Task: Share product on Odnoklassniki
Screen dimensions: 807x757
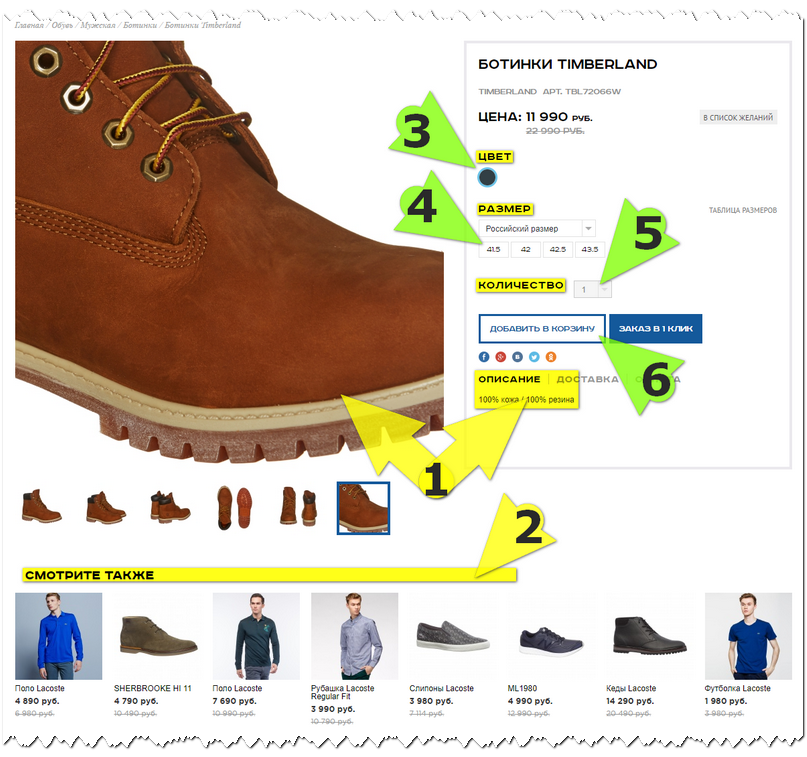Action: pyautogui.click(x=551, y=357)
